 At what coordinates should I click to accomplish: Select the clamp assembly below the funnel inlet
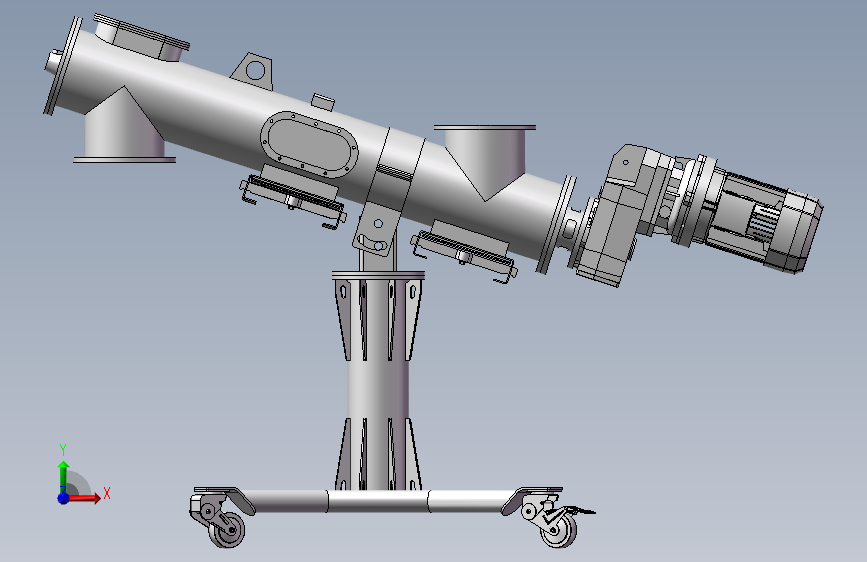pyautogui.click(x=464, y=252)
